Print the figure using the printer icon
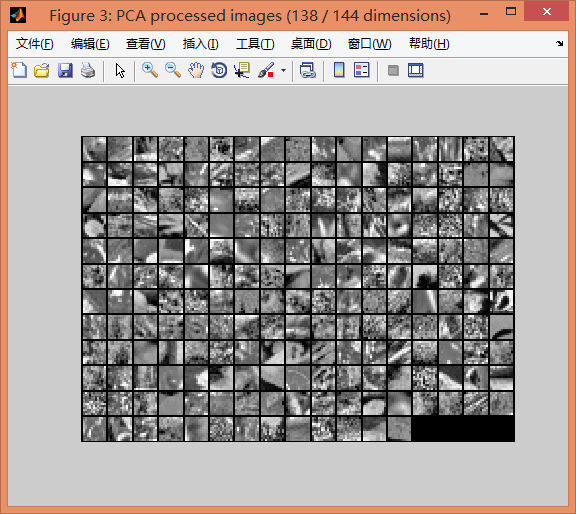This screenshot has width=576, height=514. 88,70
